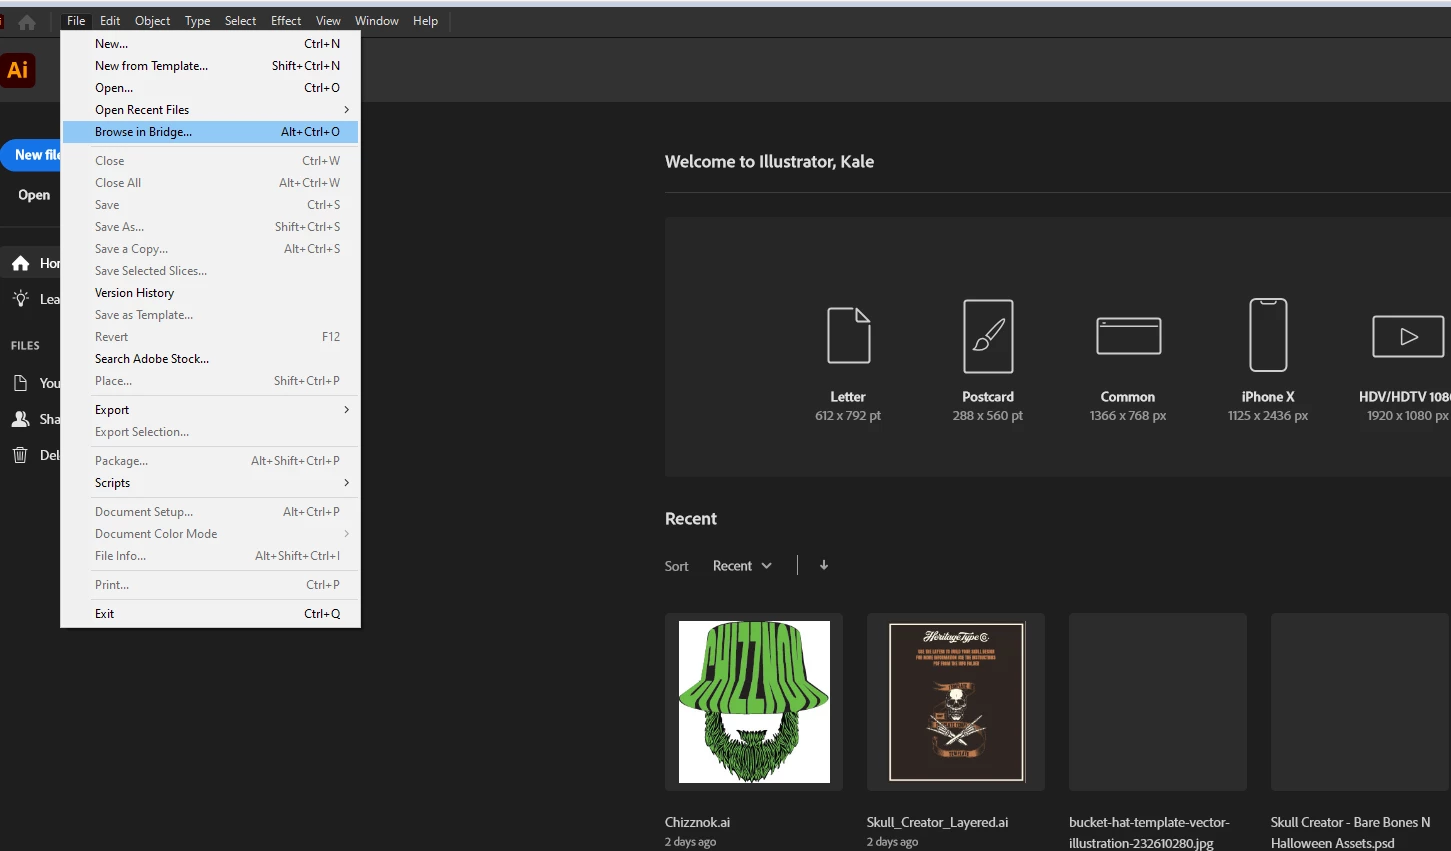Click Skull_Creator_Layered.ai file name
Viewport: 1451px width, 851px height.
pyautogui.click(x=937, y=822)
